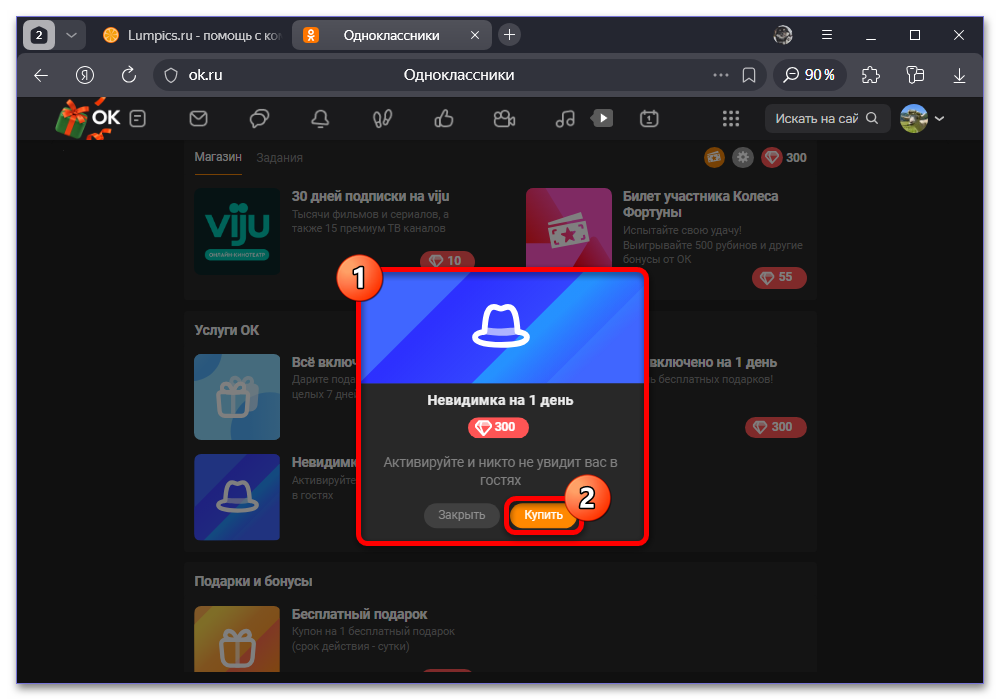The image size is (1000, 700).
Task: Open the browser hamburger menu
Action: coord(827,35)
